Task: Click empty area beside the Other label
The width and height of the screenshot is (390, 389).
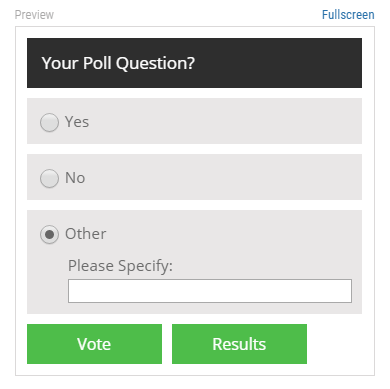Action: tap(233, 234)
